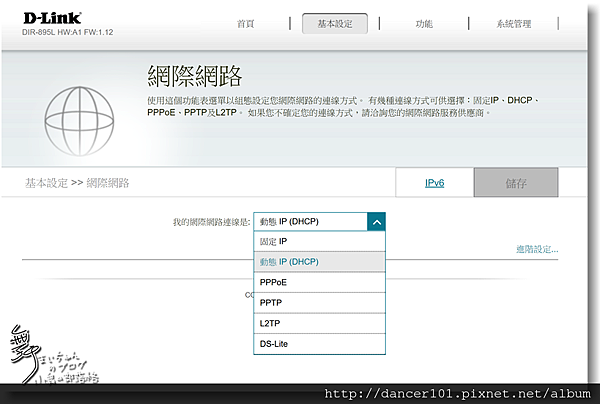This screenshot has width=600, height=404.
Task: Collapse the connection type dropdown arrow
Action: (376, 222)
